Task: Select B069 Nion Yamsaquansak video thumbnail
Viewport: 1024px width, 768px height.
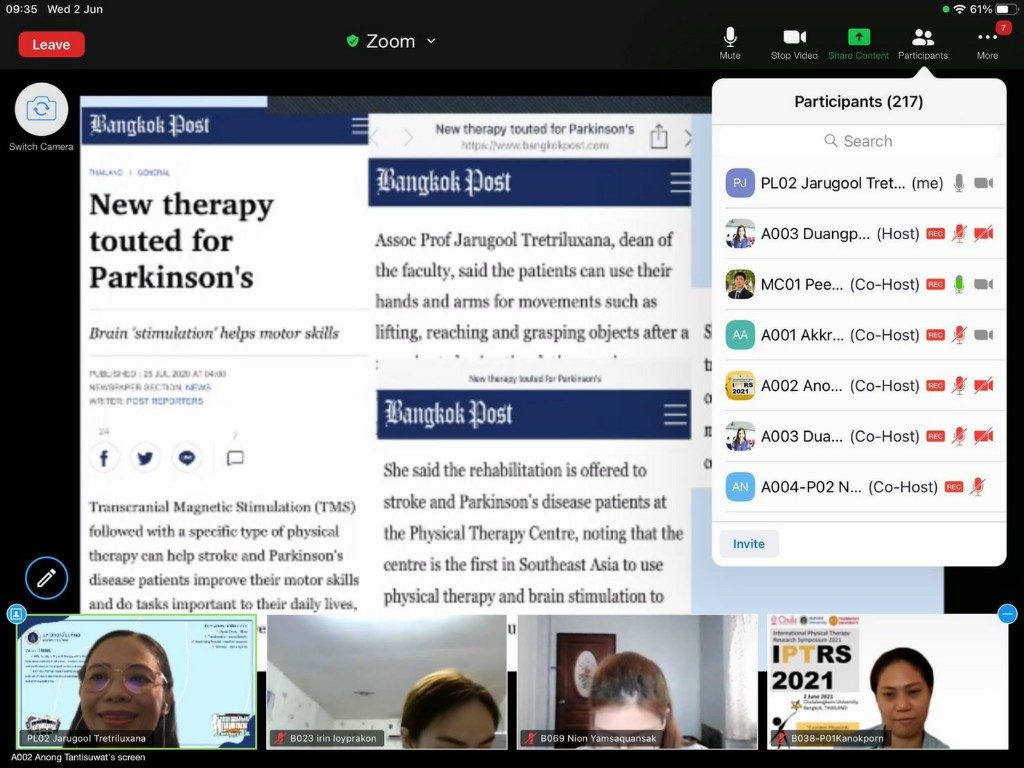Action: (637, 681)
